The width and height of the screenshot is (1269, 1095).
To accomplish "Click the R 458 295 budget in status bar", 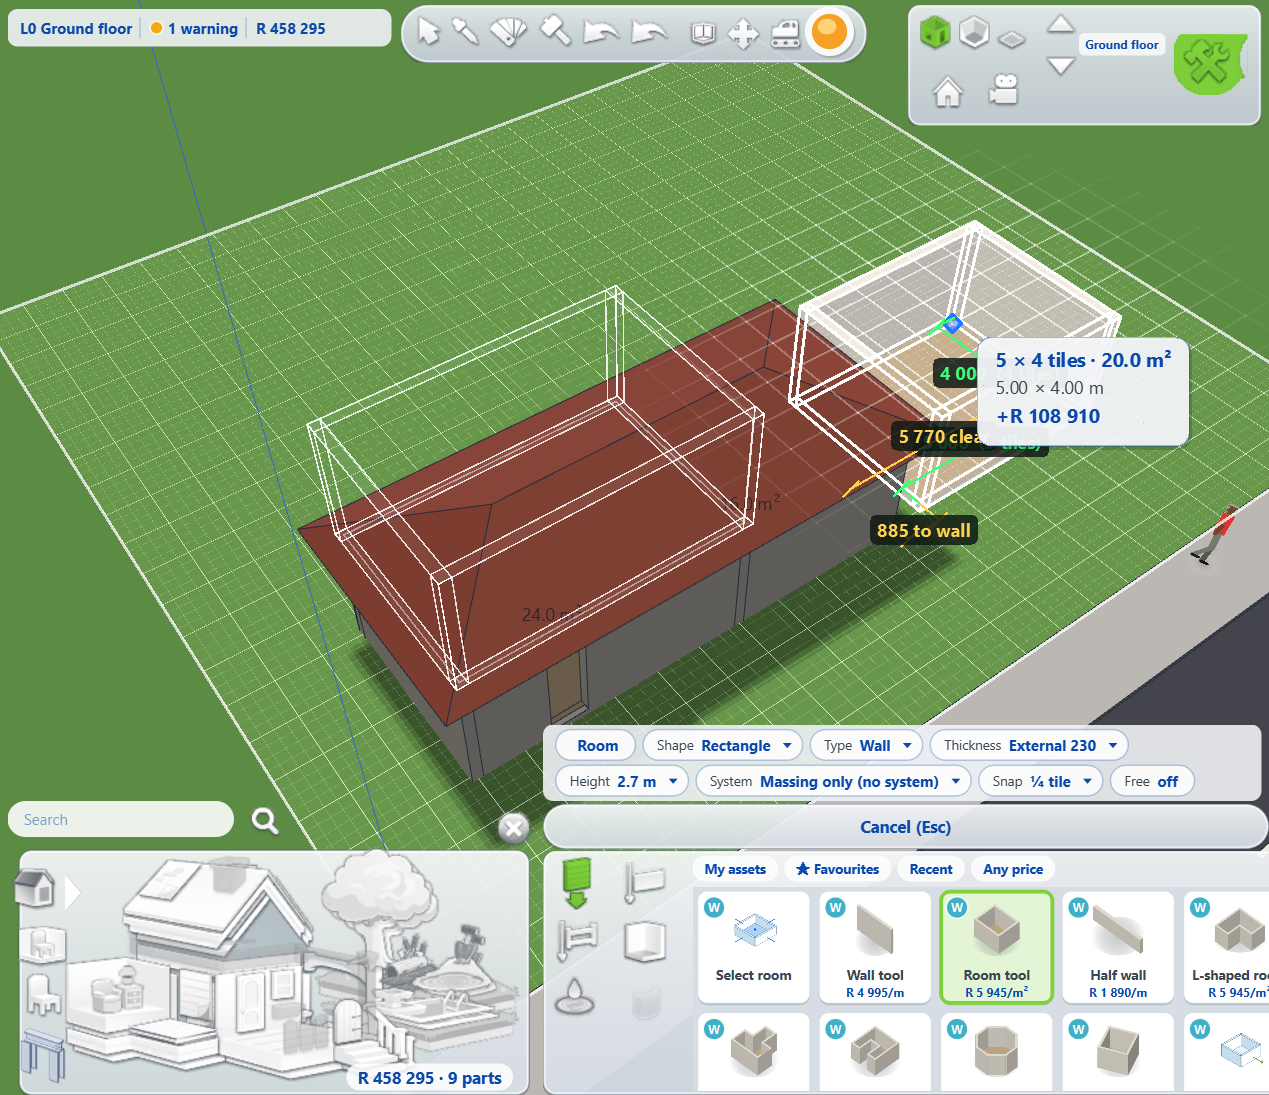I will [291, 29].
